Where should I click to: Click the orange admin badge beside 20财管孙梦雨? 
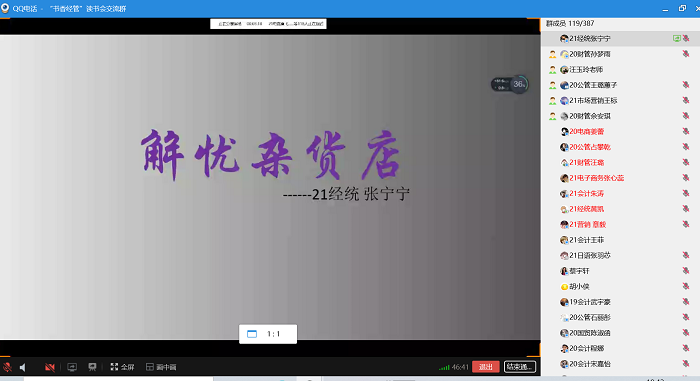point(553,54)
